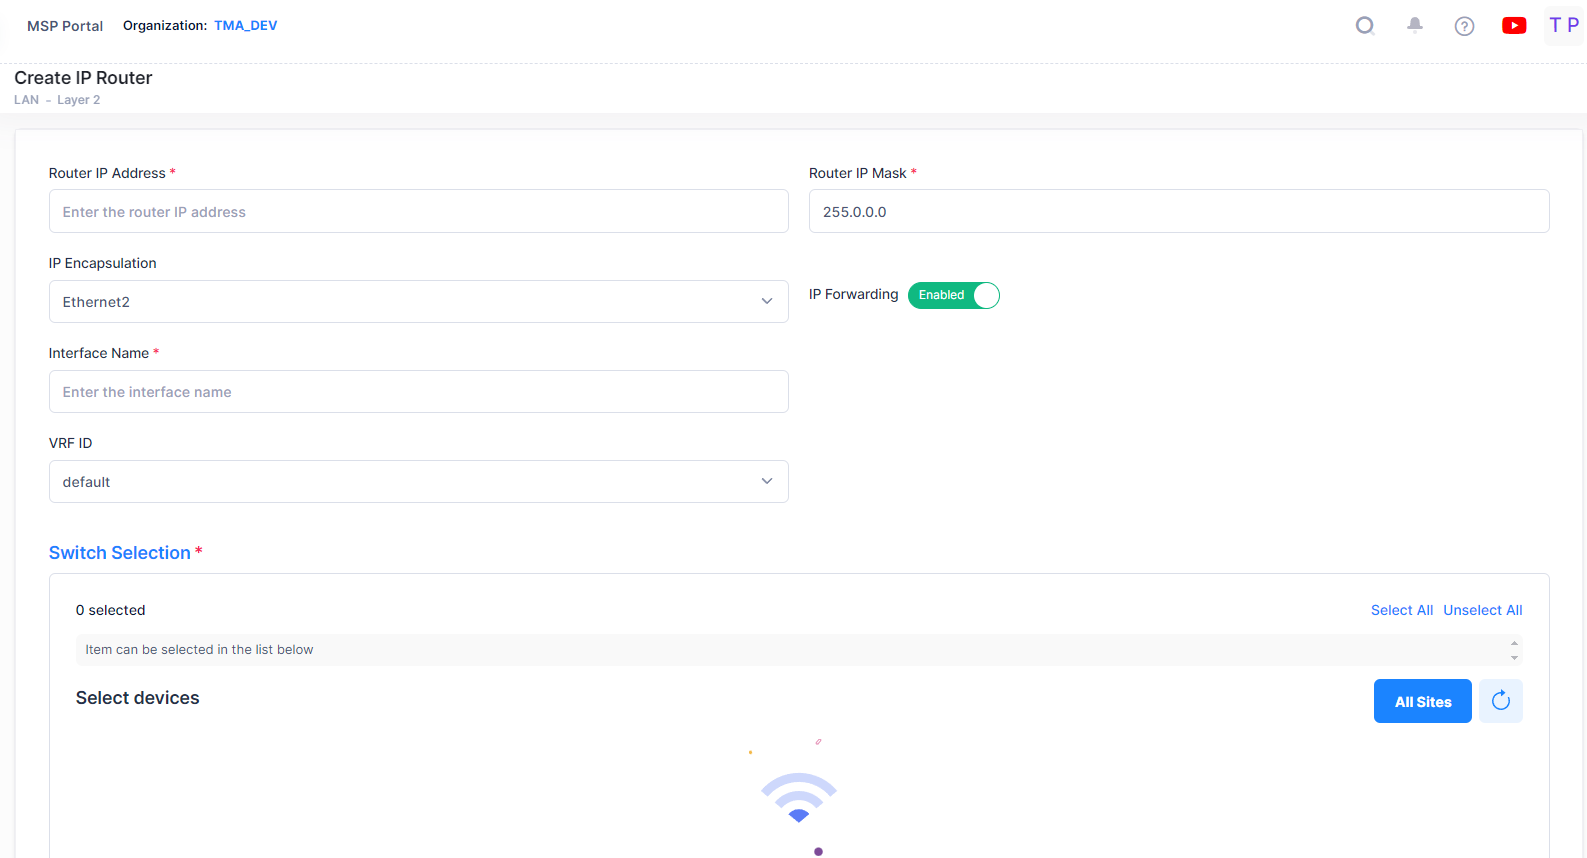The image size is (1587, 858).
Task: Click the search magnifier icon
Action: point(1365,26)
